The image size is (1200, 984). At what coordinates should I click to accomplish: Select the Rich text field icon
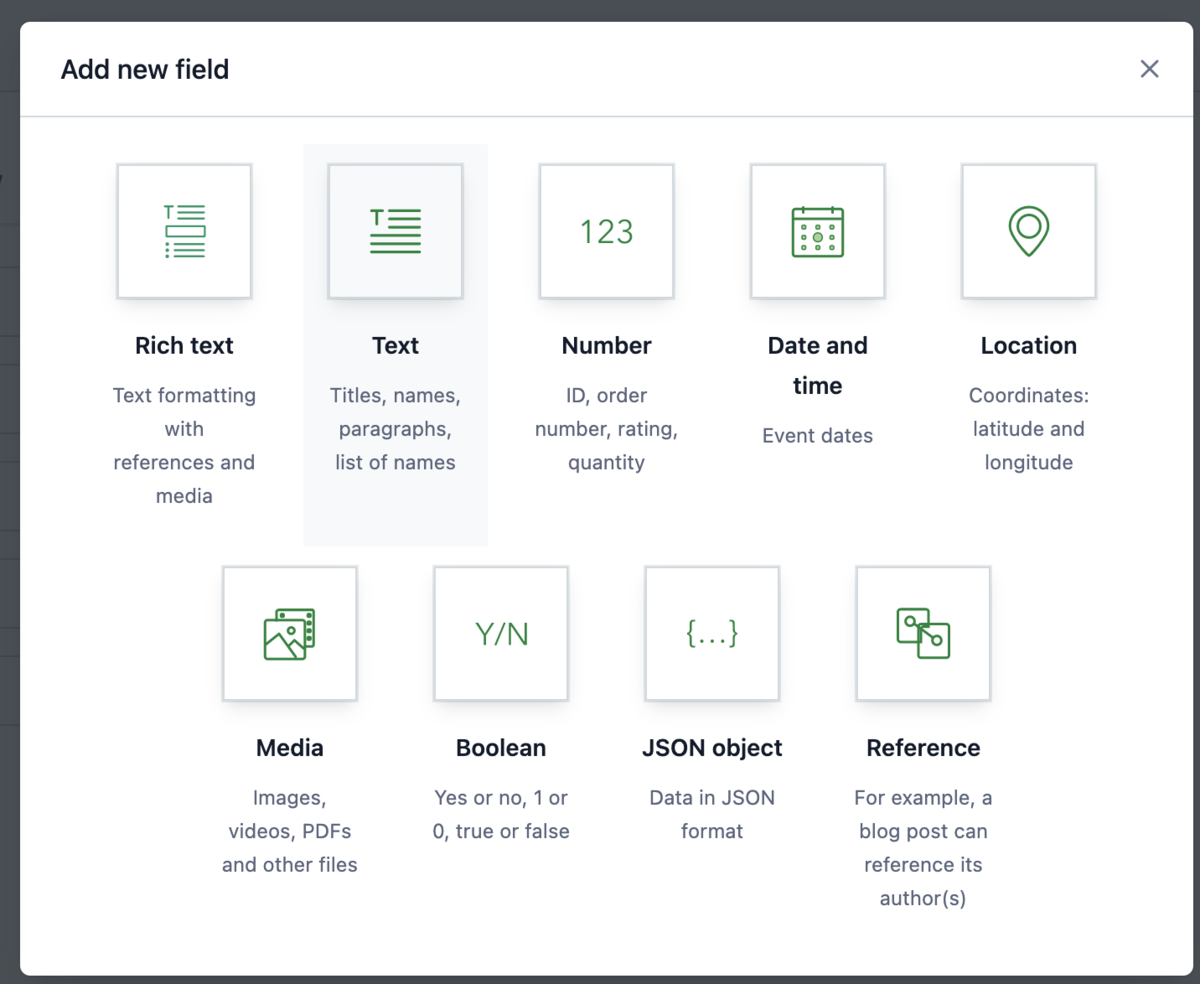click(184, 231)
